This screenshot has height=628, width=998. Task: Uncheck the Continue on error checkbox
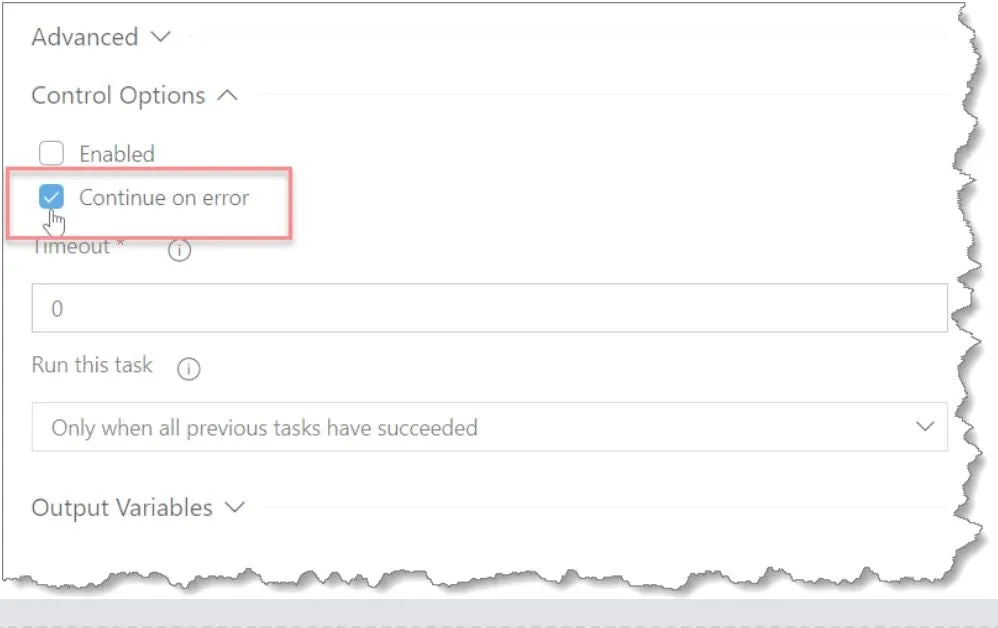point(51,197)
